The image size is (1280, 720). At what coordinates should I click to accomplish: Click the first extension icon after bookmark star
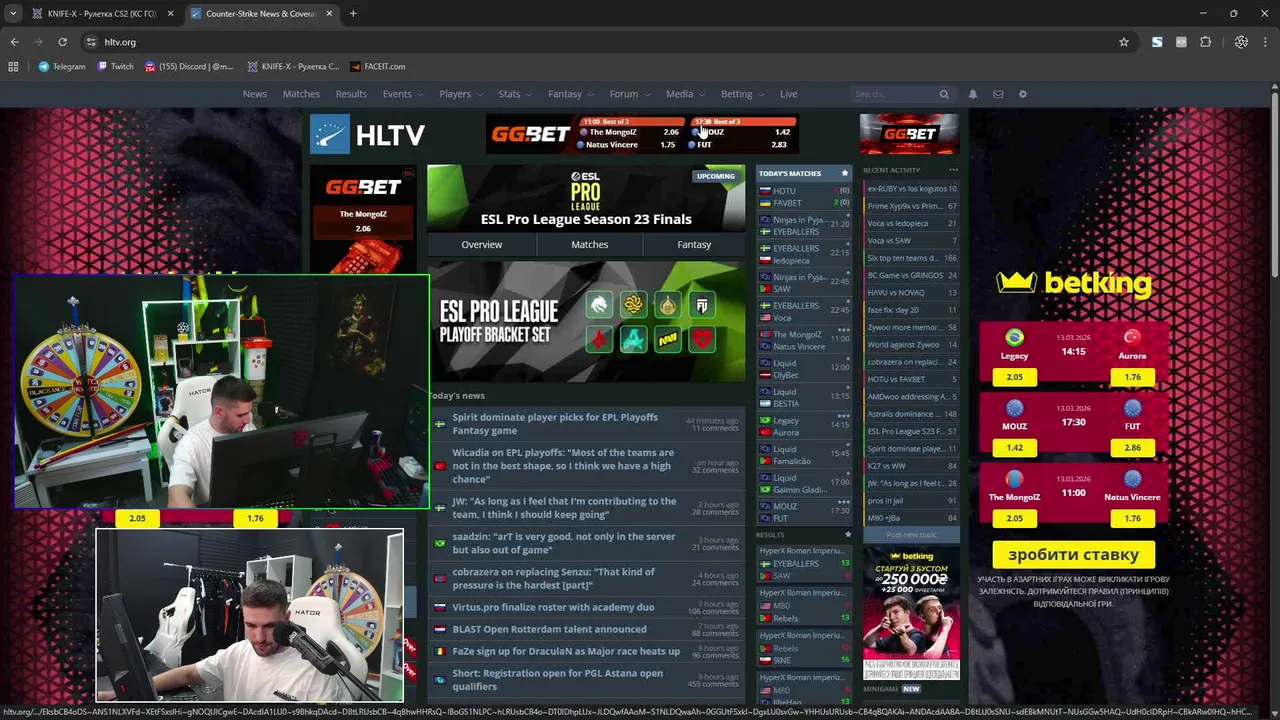[x=1157, y=42]
